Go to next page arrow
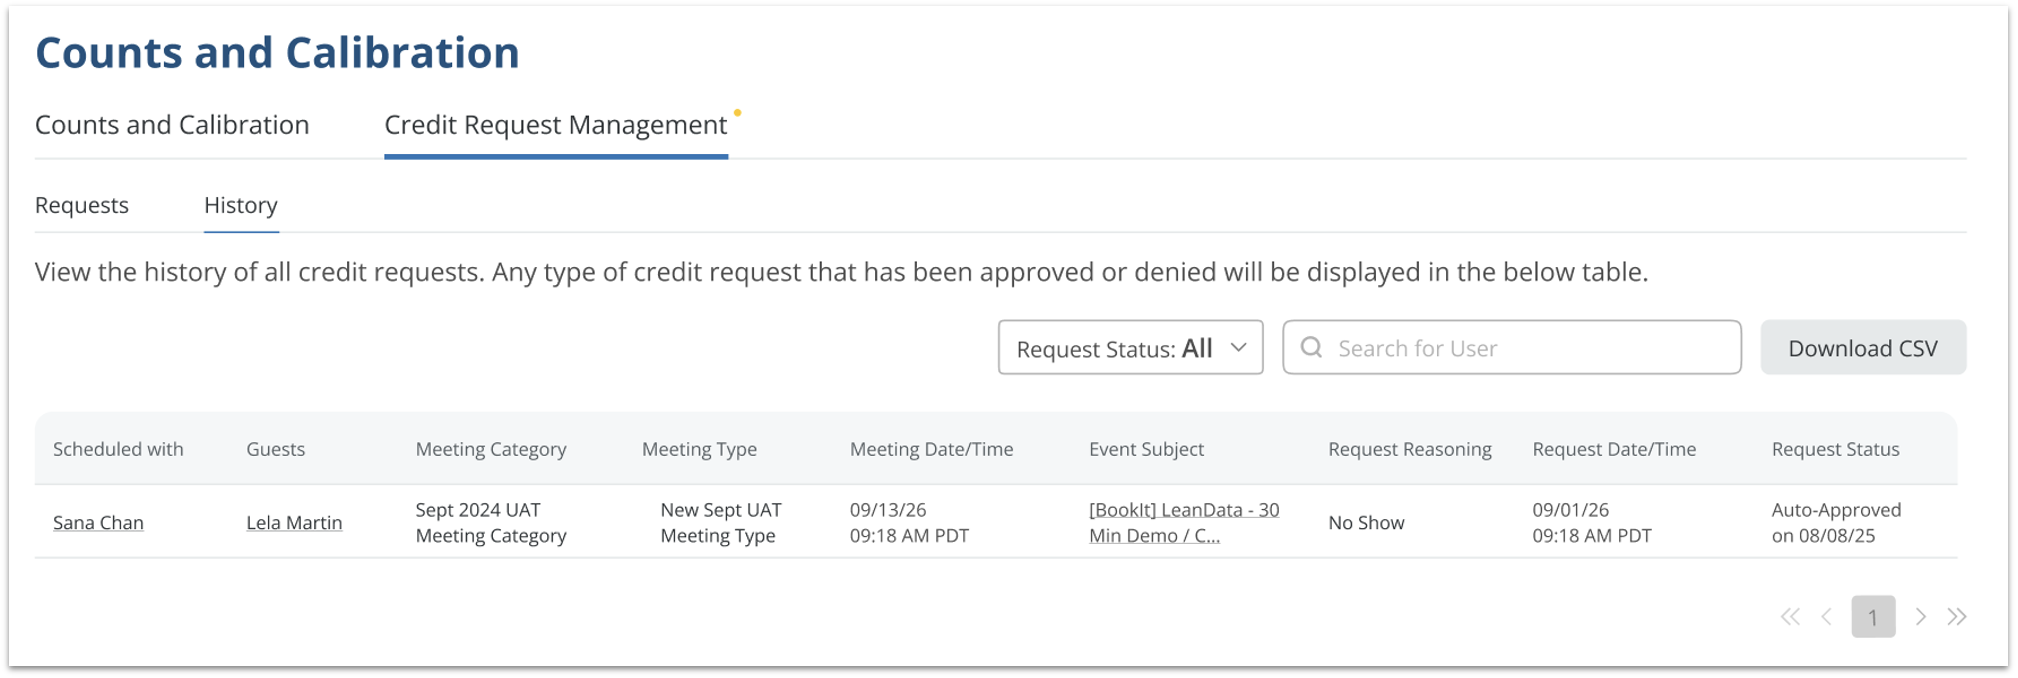 click(x=1920, y=617)
